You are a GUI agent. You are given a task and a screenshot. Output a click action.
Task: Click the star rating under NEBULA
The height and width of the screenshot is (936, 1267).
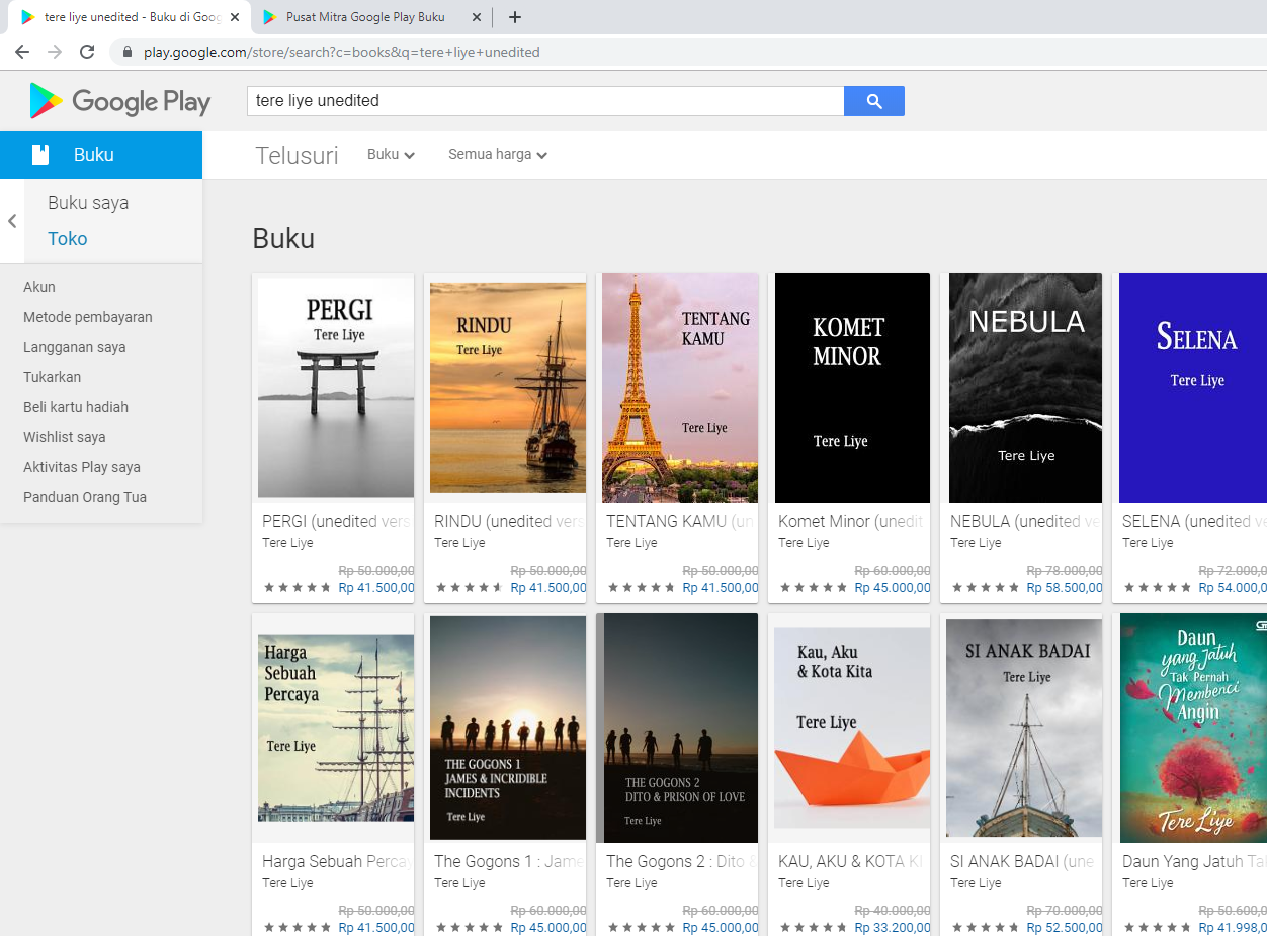[985, 588]
